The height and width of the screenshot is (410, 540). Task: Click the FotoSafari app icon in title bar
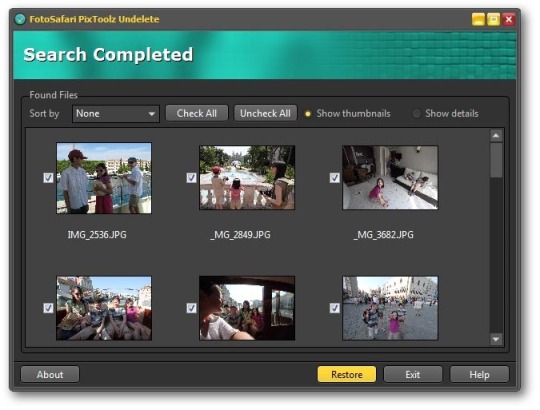(20, 19)
